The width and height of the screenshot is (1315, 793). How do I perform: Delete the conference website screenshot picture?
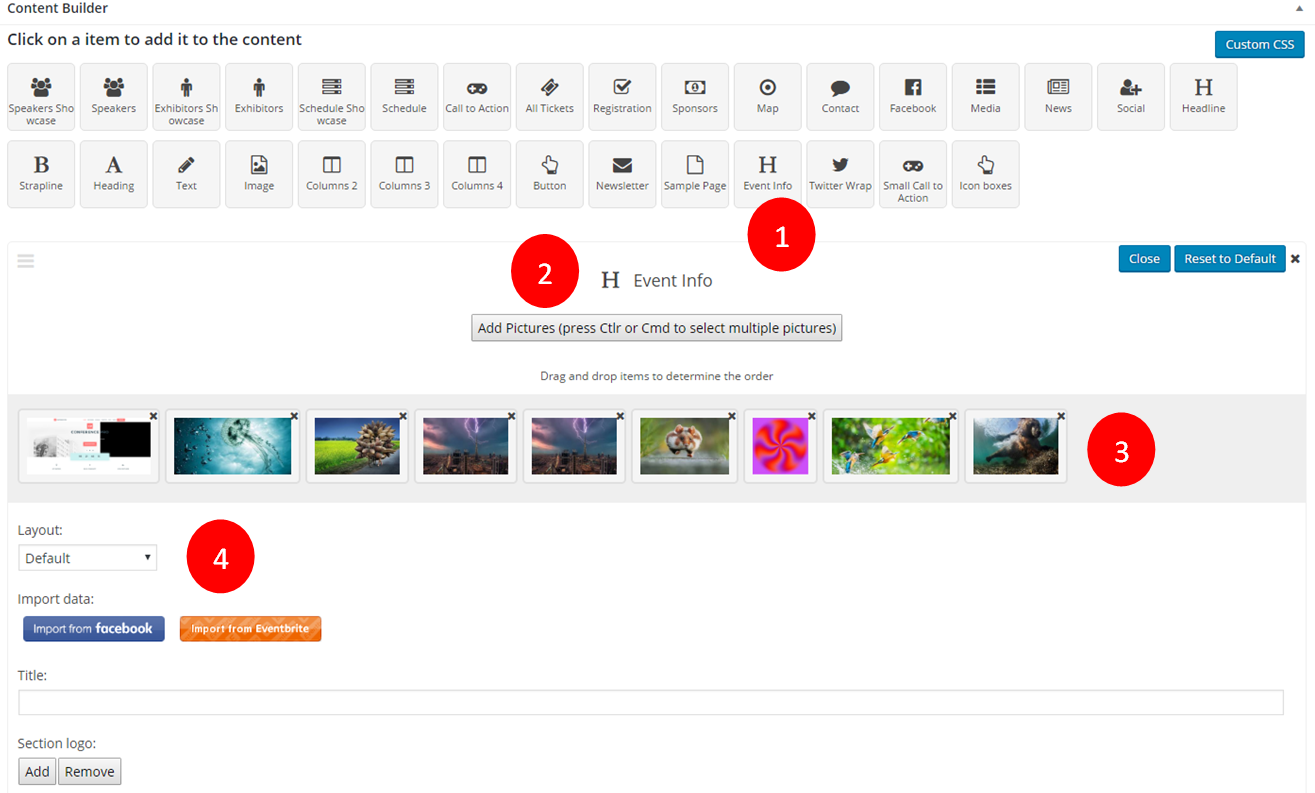tap(154, 416)
